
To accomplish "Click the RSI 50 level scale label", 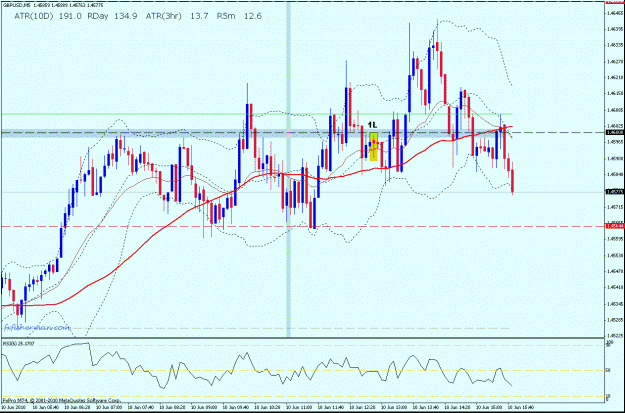I will tap(609, 371).
